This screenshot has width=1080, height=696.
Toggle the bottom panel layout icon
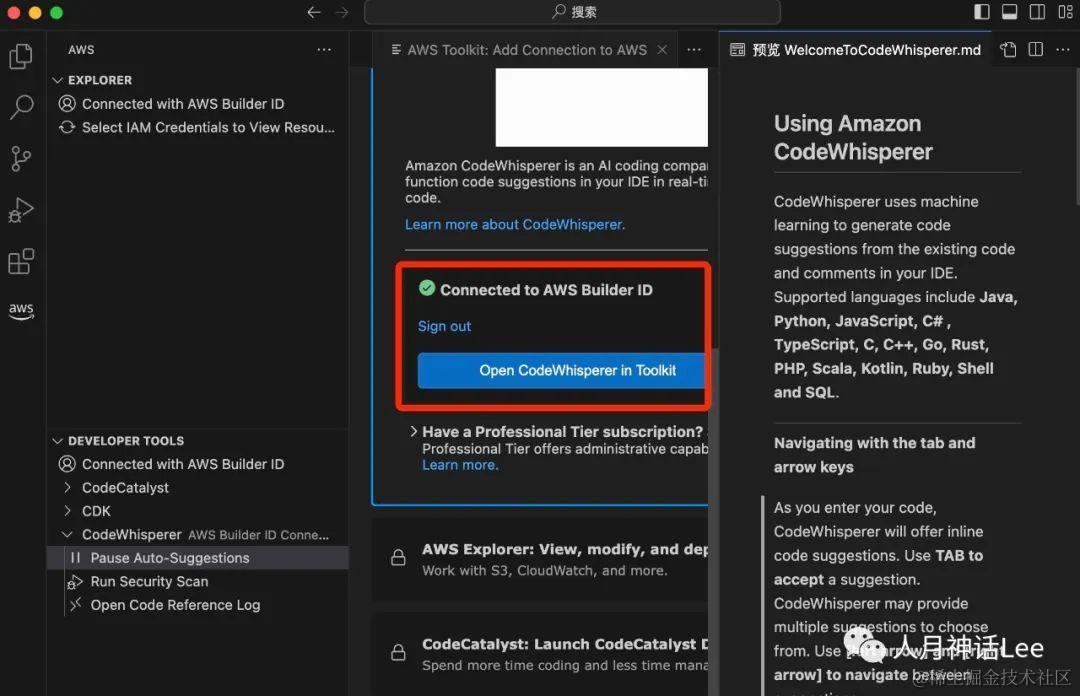pos(1009,12)
